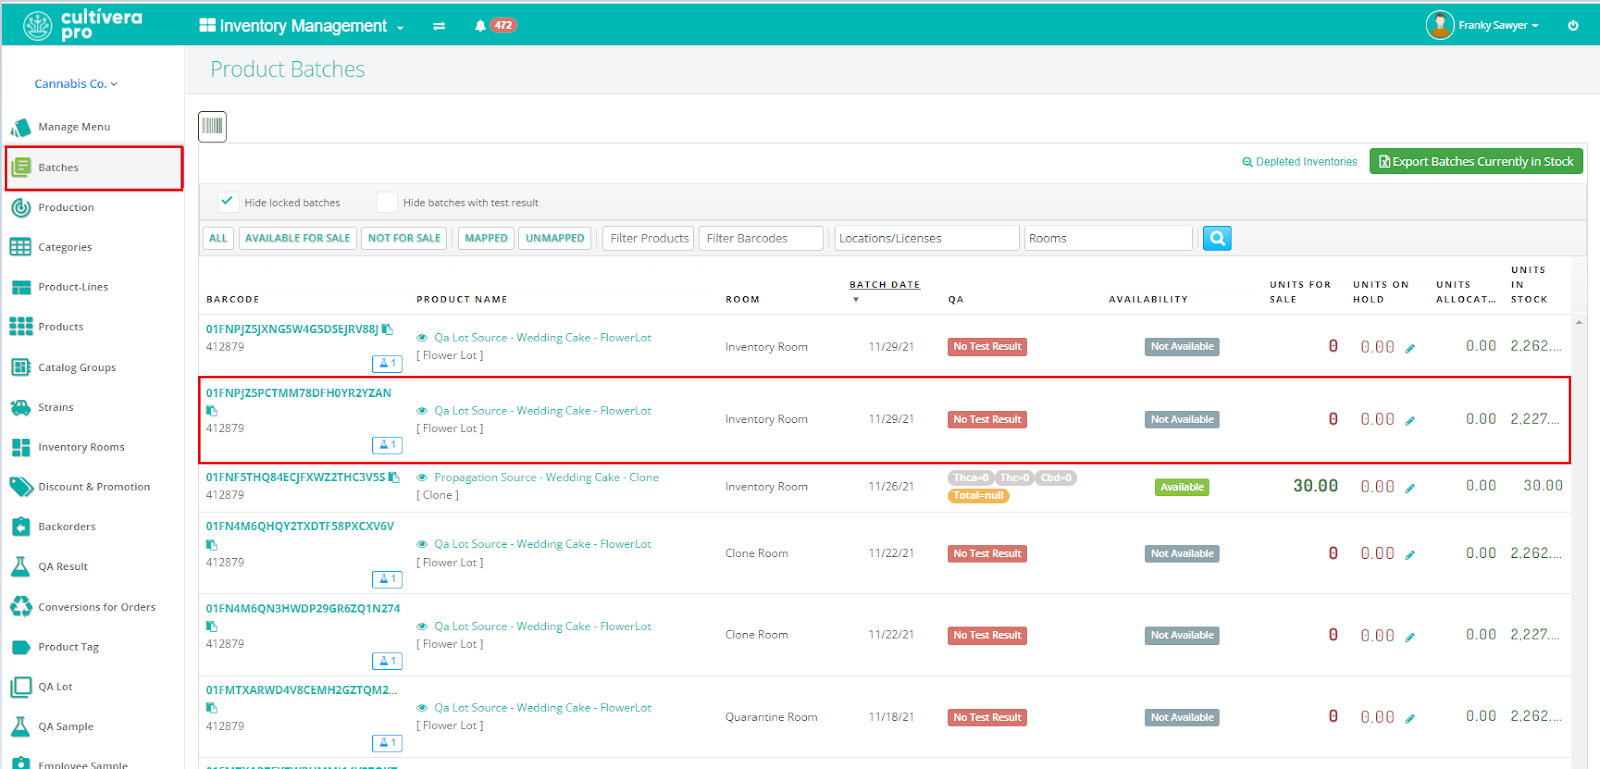The image size is (1600, 769).
Task: Click Export Batches Currently in Stock
Action: pyautogui.click(x=1476, y=161)
